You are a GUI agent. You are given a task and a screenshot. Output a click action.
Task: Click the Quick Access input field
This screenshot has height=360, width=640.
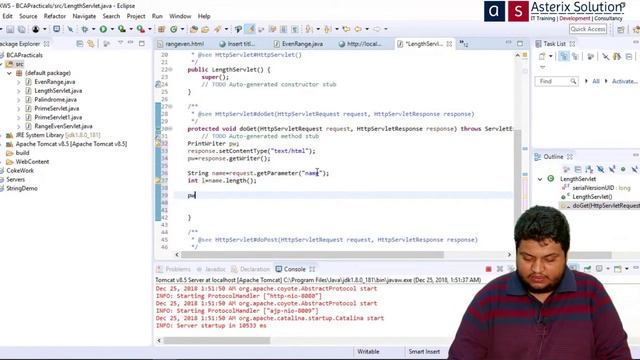[588, 29]
